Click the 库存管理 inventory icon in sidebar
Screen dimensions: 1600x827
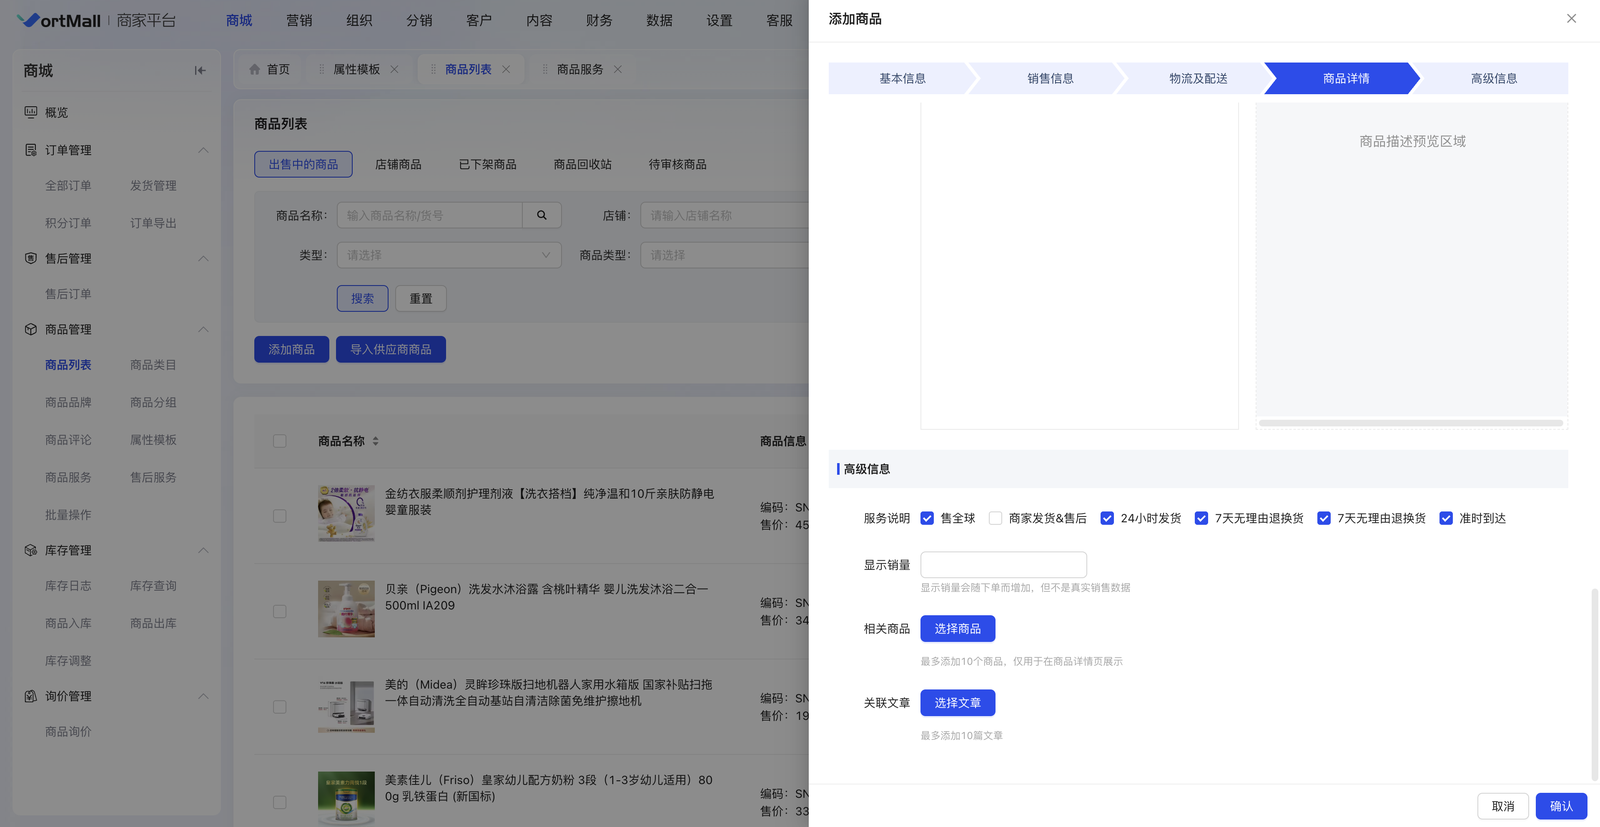tap(31, 550)
